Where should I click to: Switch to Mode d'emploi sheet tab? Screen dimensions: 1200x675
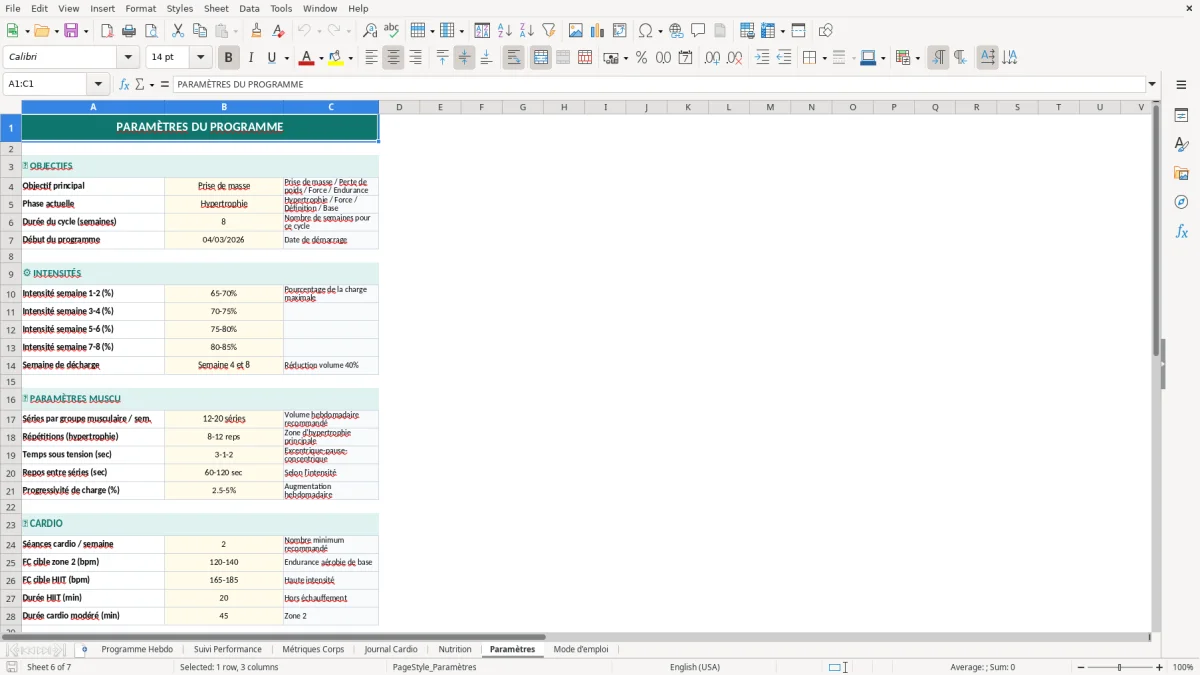[581, 649]
